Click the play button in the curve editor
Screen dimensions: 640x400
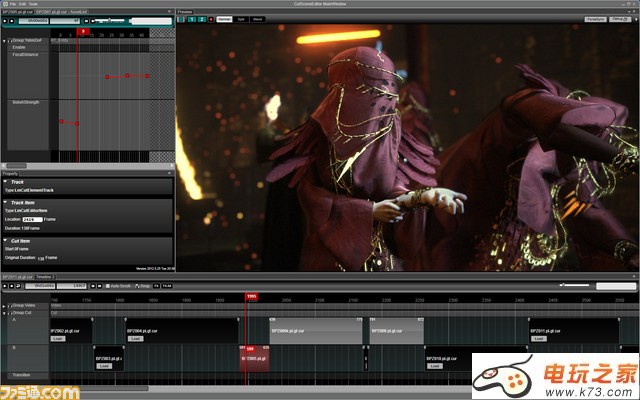pos(6,20)
